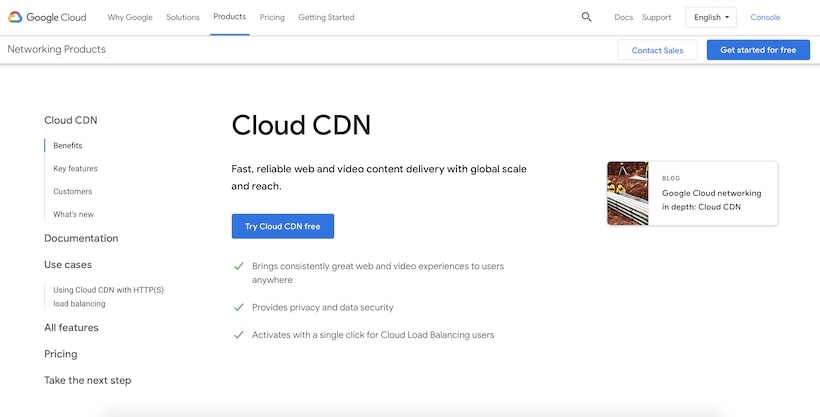The image size is (820, 417).
Task: Open the Solutions menu
Action: pyautogui.click(x=183, y=17)
